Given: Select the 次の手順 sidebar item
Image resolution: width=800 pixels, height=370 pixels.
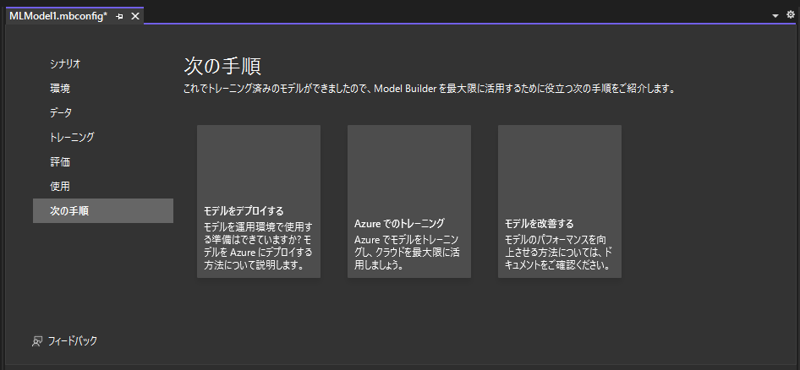Looking at the screenshot, I should (103, 211).
